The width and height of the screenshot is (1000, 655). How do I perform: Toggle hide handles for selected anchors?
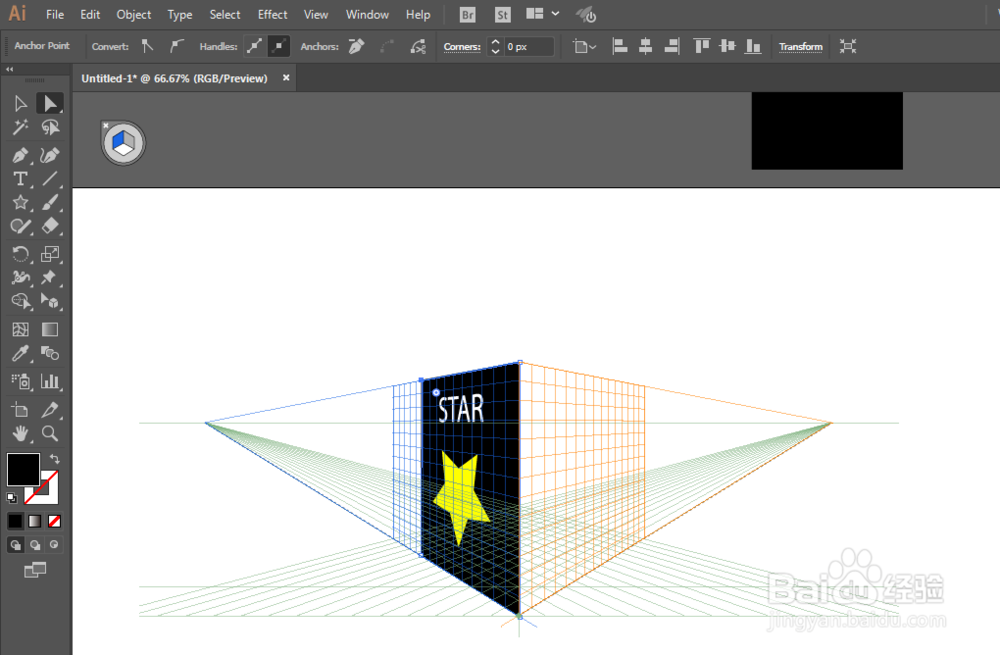[279, 46]
